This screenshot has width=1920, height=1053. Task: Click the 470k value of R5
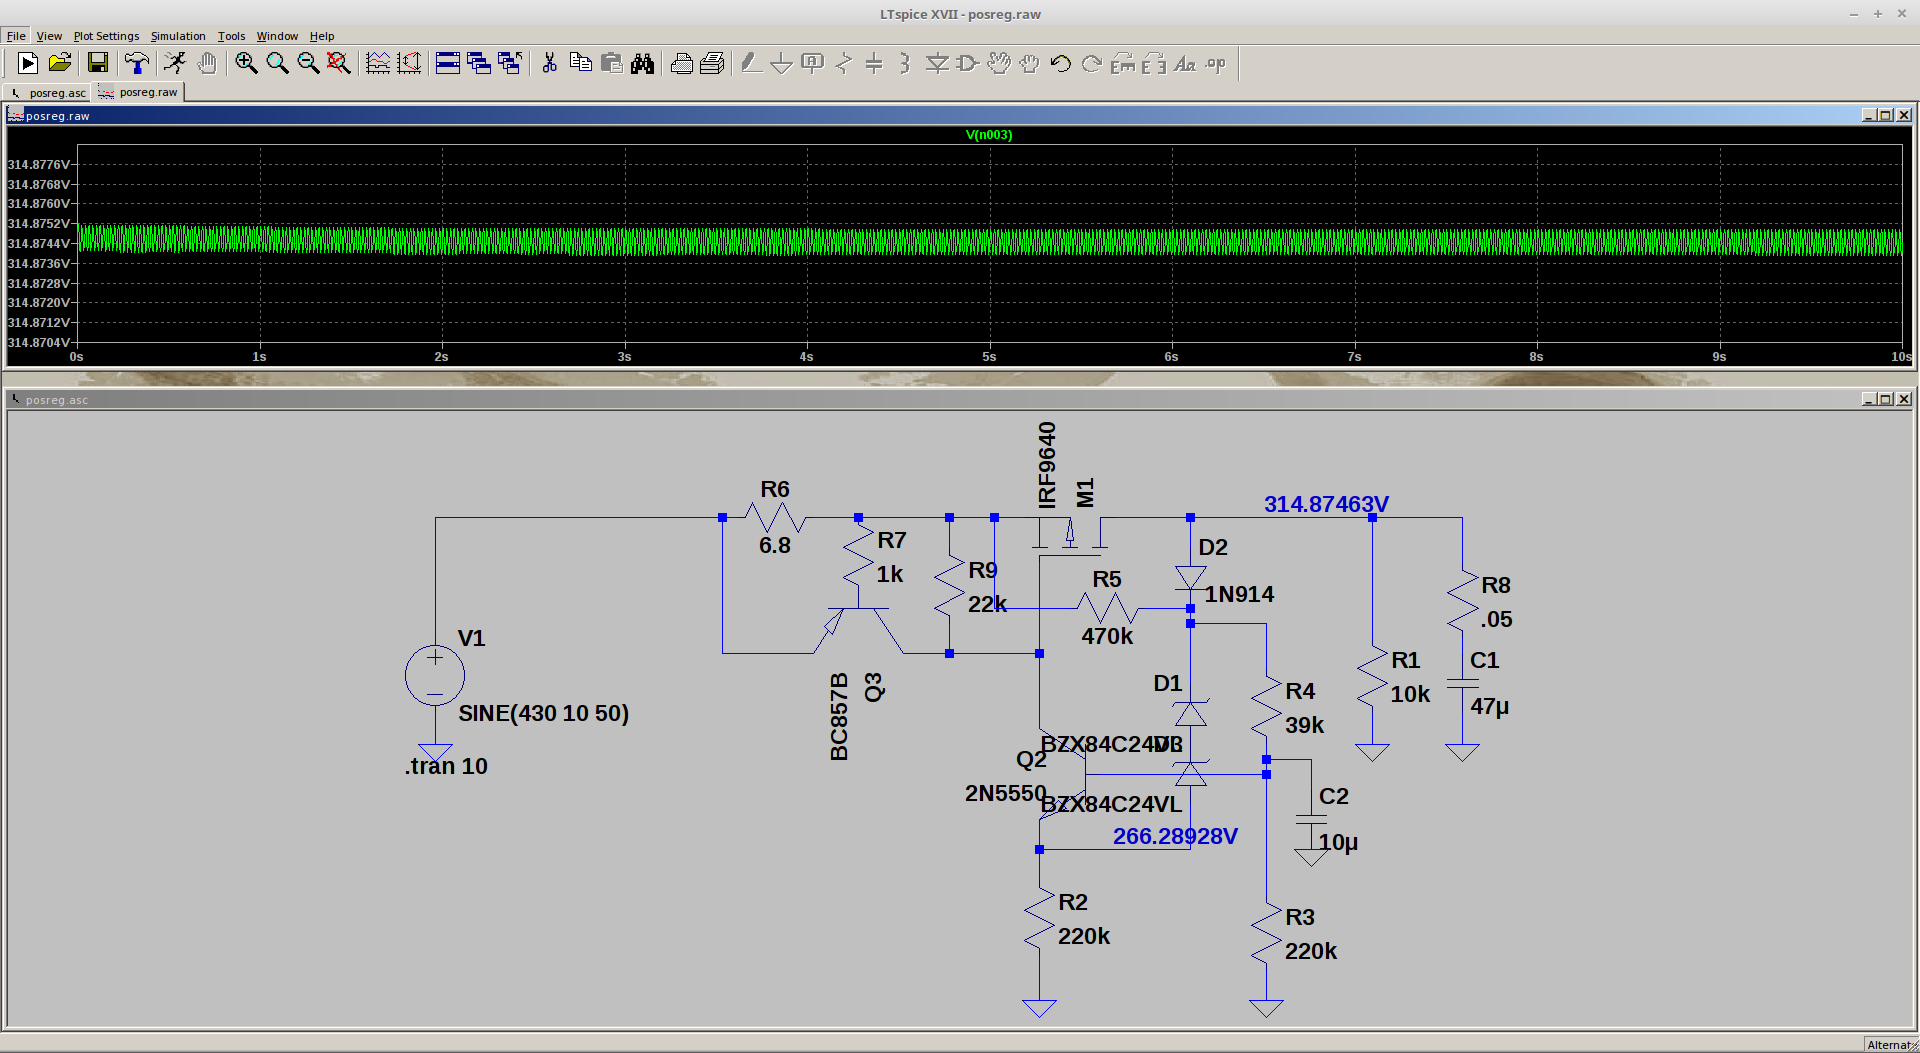coord(1107,636)
